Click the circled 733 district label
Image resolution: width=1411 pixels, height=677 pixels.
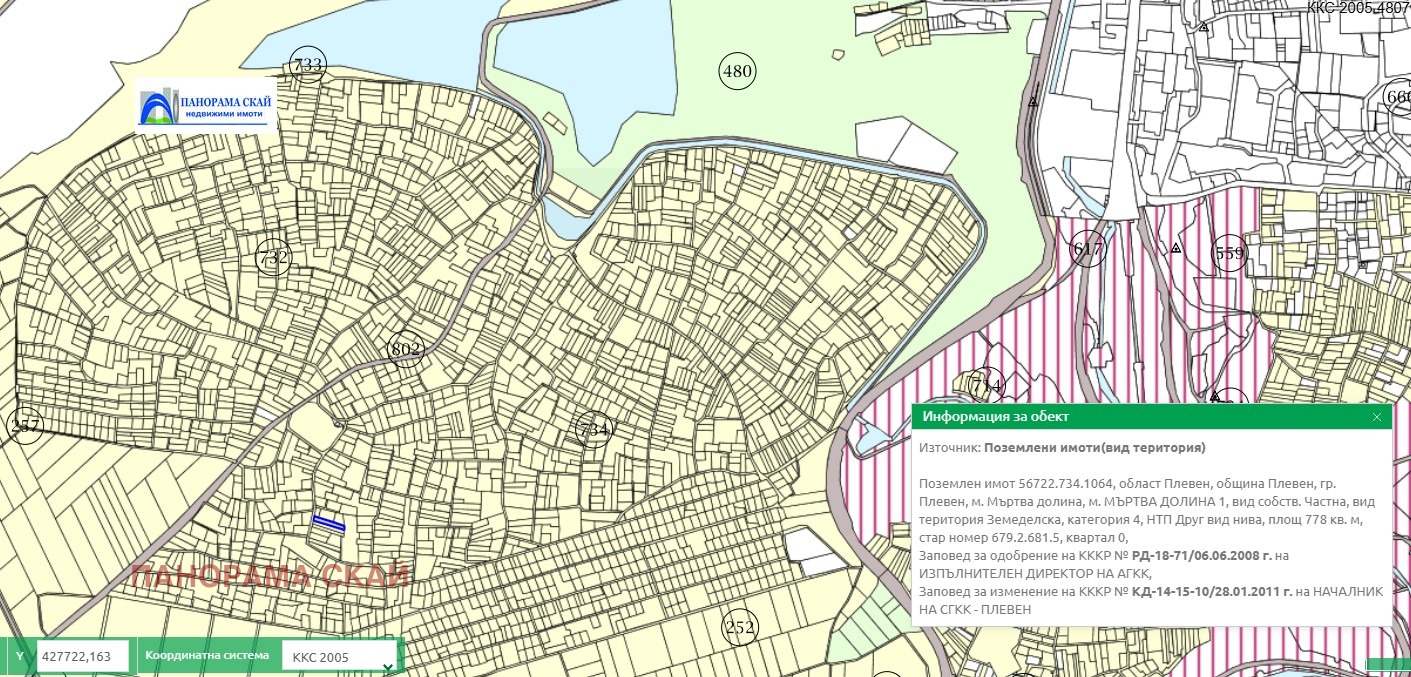tap(307, 65)
